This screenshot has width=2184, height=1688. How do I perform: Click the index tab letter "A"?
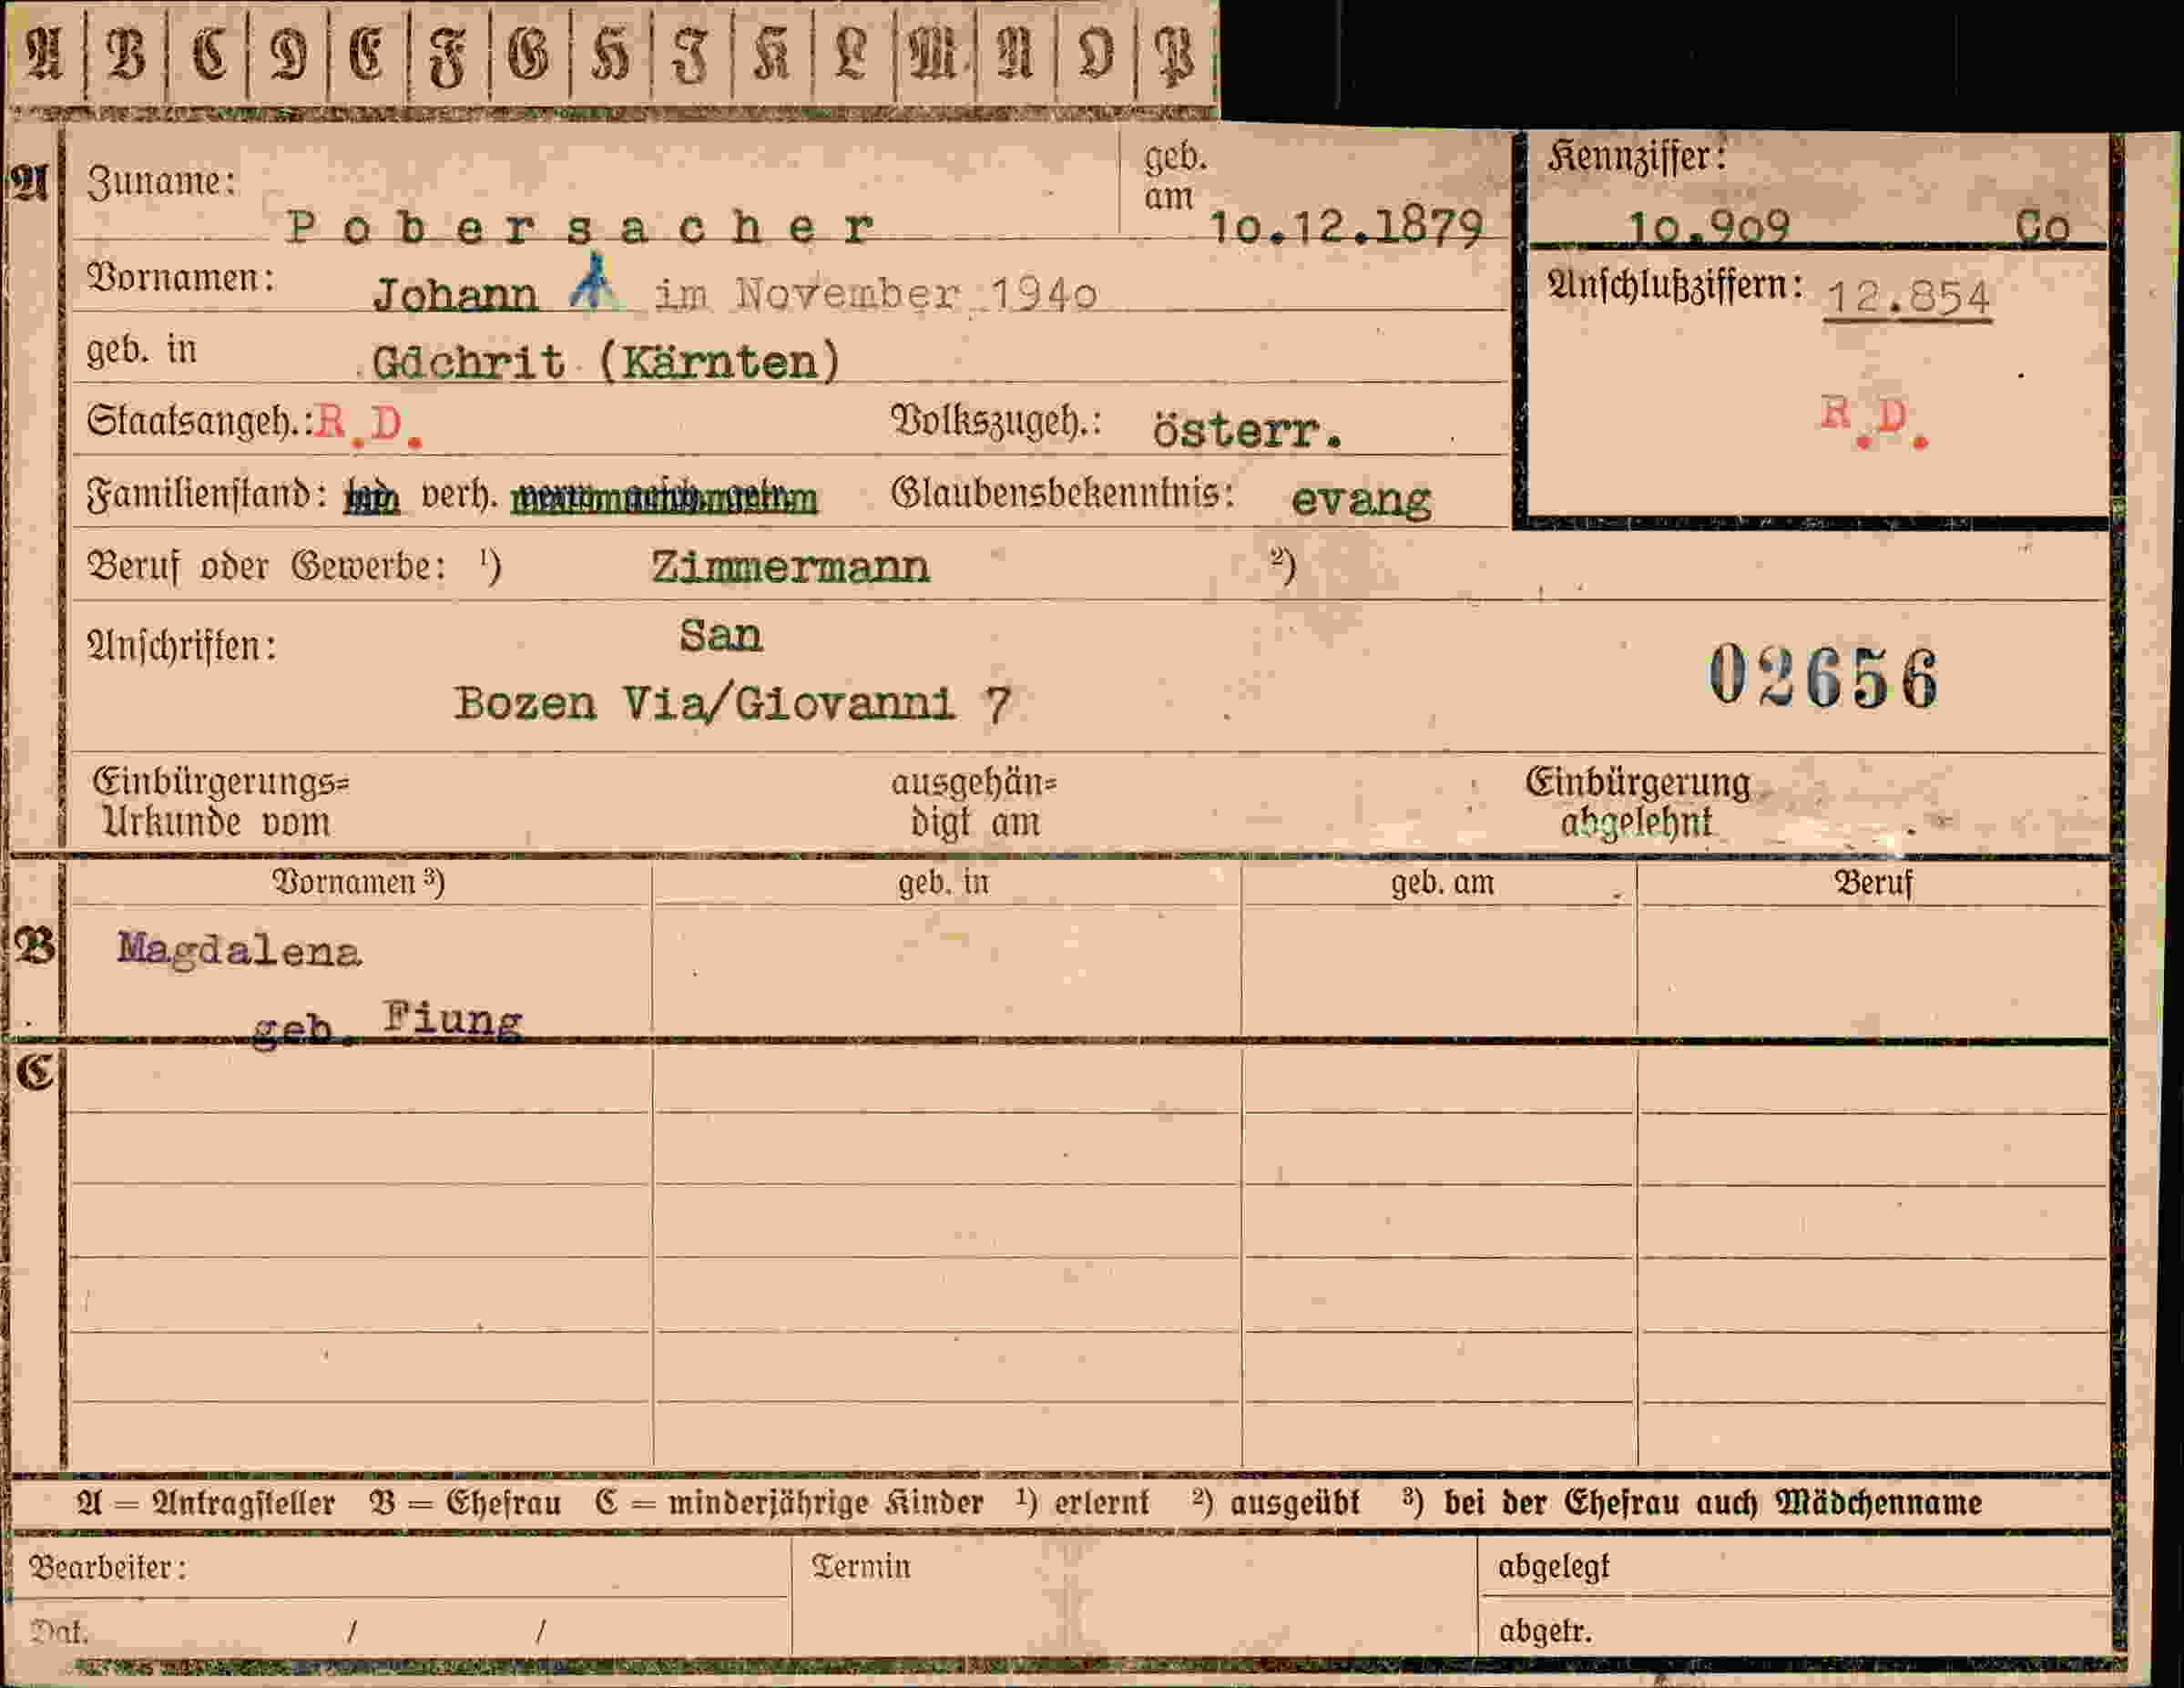click(44, 54)
